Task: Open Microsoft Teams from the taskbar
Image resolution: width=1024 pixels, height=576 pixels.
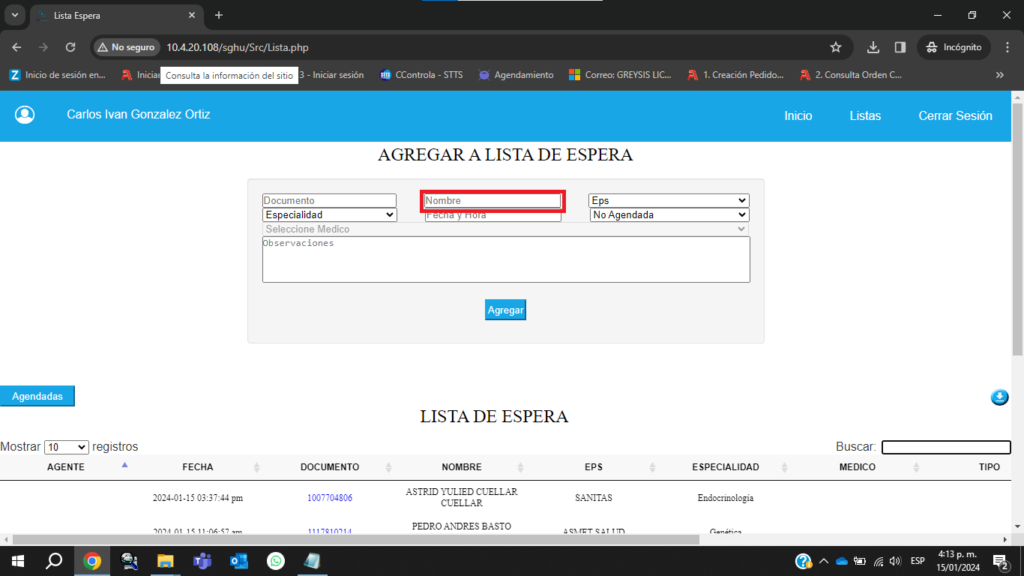Action: point(202,561)
